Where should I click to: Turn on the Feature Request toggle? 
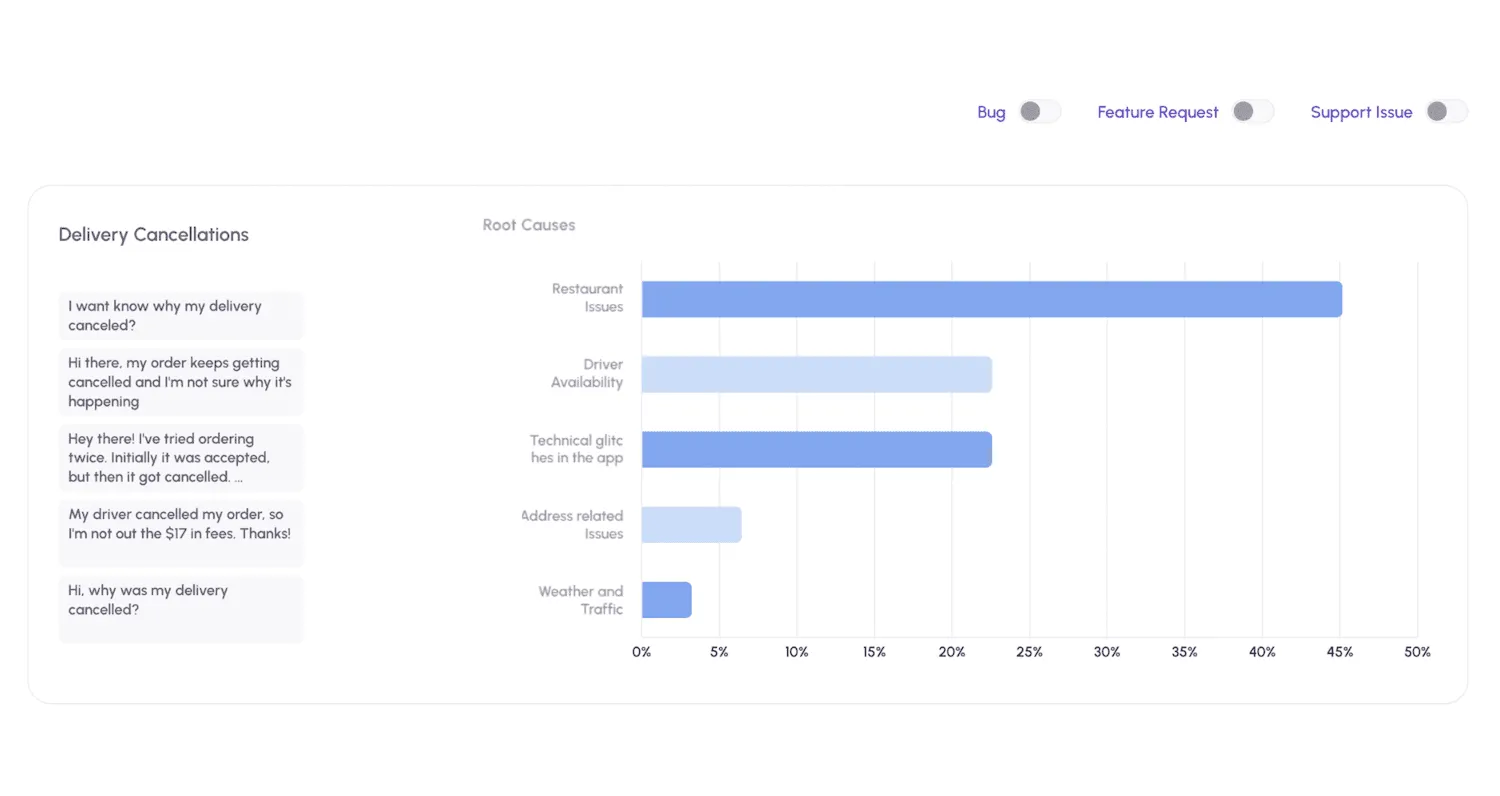(1252, 112)
